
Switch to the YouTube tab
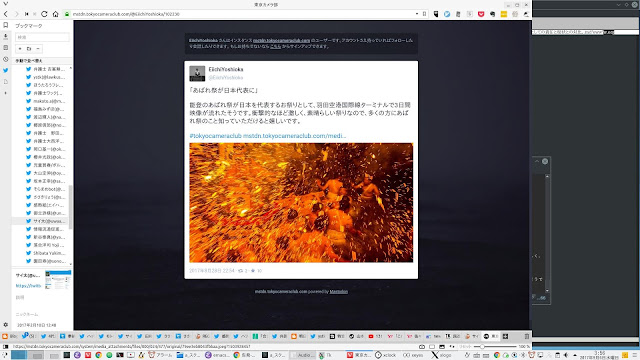pyautogui.click(x=376, y=336)
